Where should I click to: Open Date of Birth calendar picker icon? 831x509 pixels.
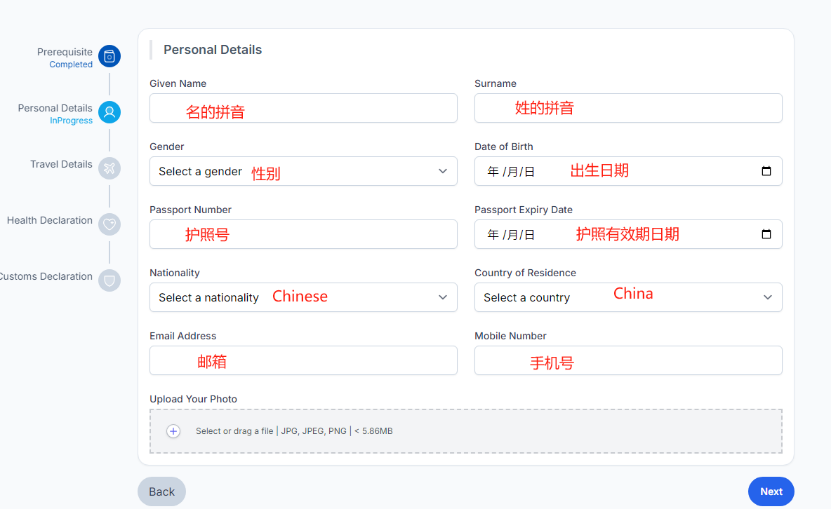(x=766, y=171)
